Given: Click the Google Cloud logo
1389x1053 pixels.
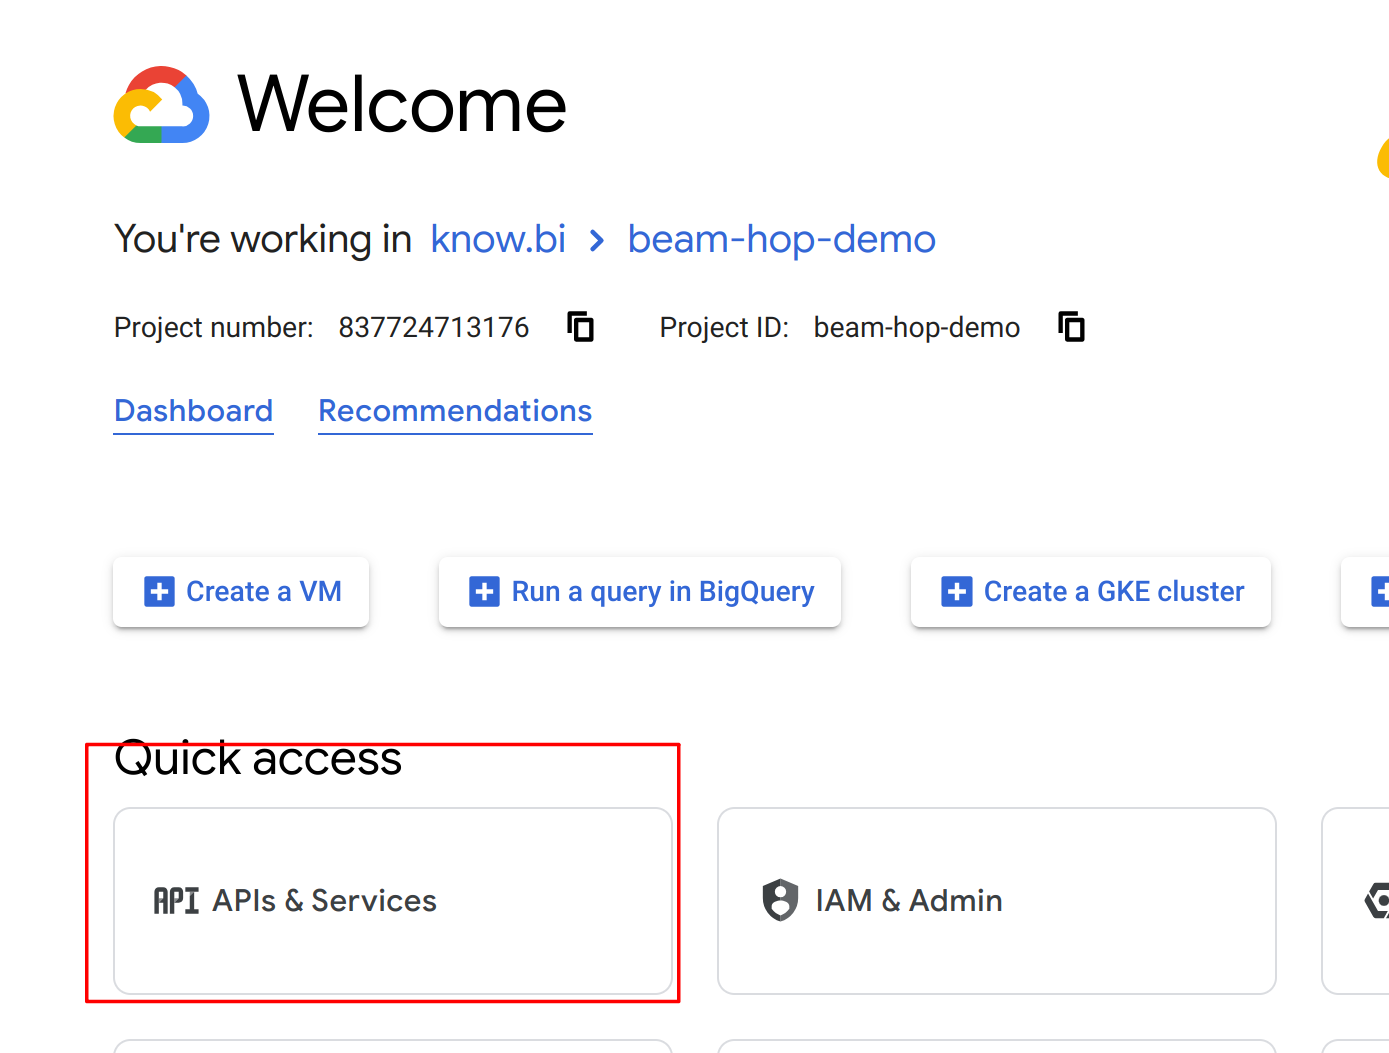Looking at the screenshot, I should (x=161, y=106).
